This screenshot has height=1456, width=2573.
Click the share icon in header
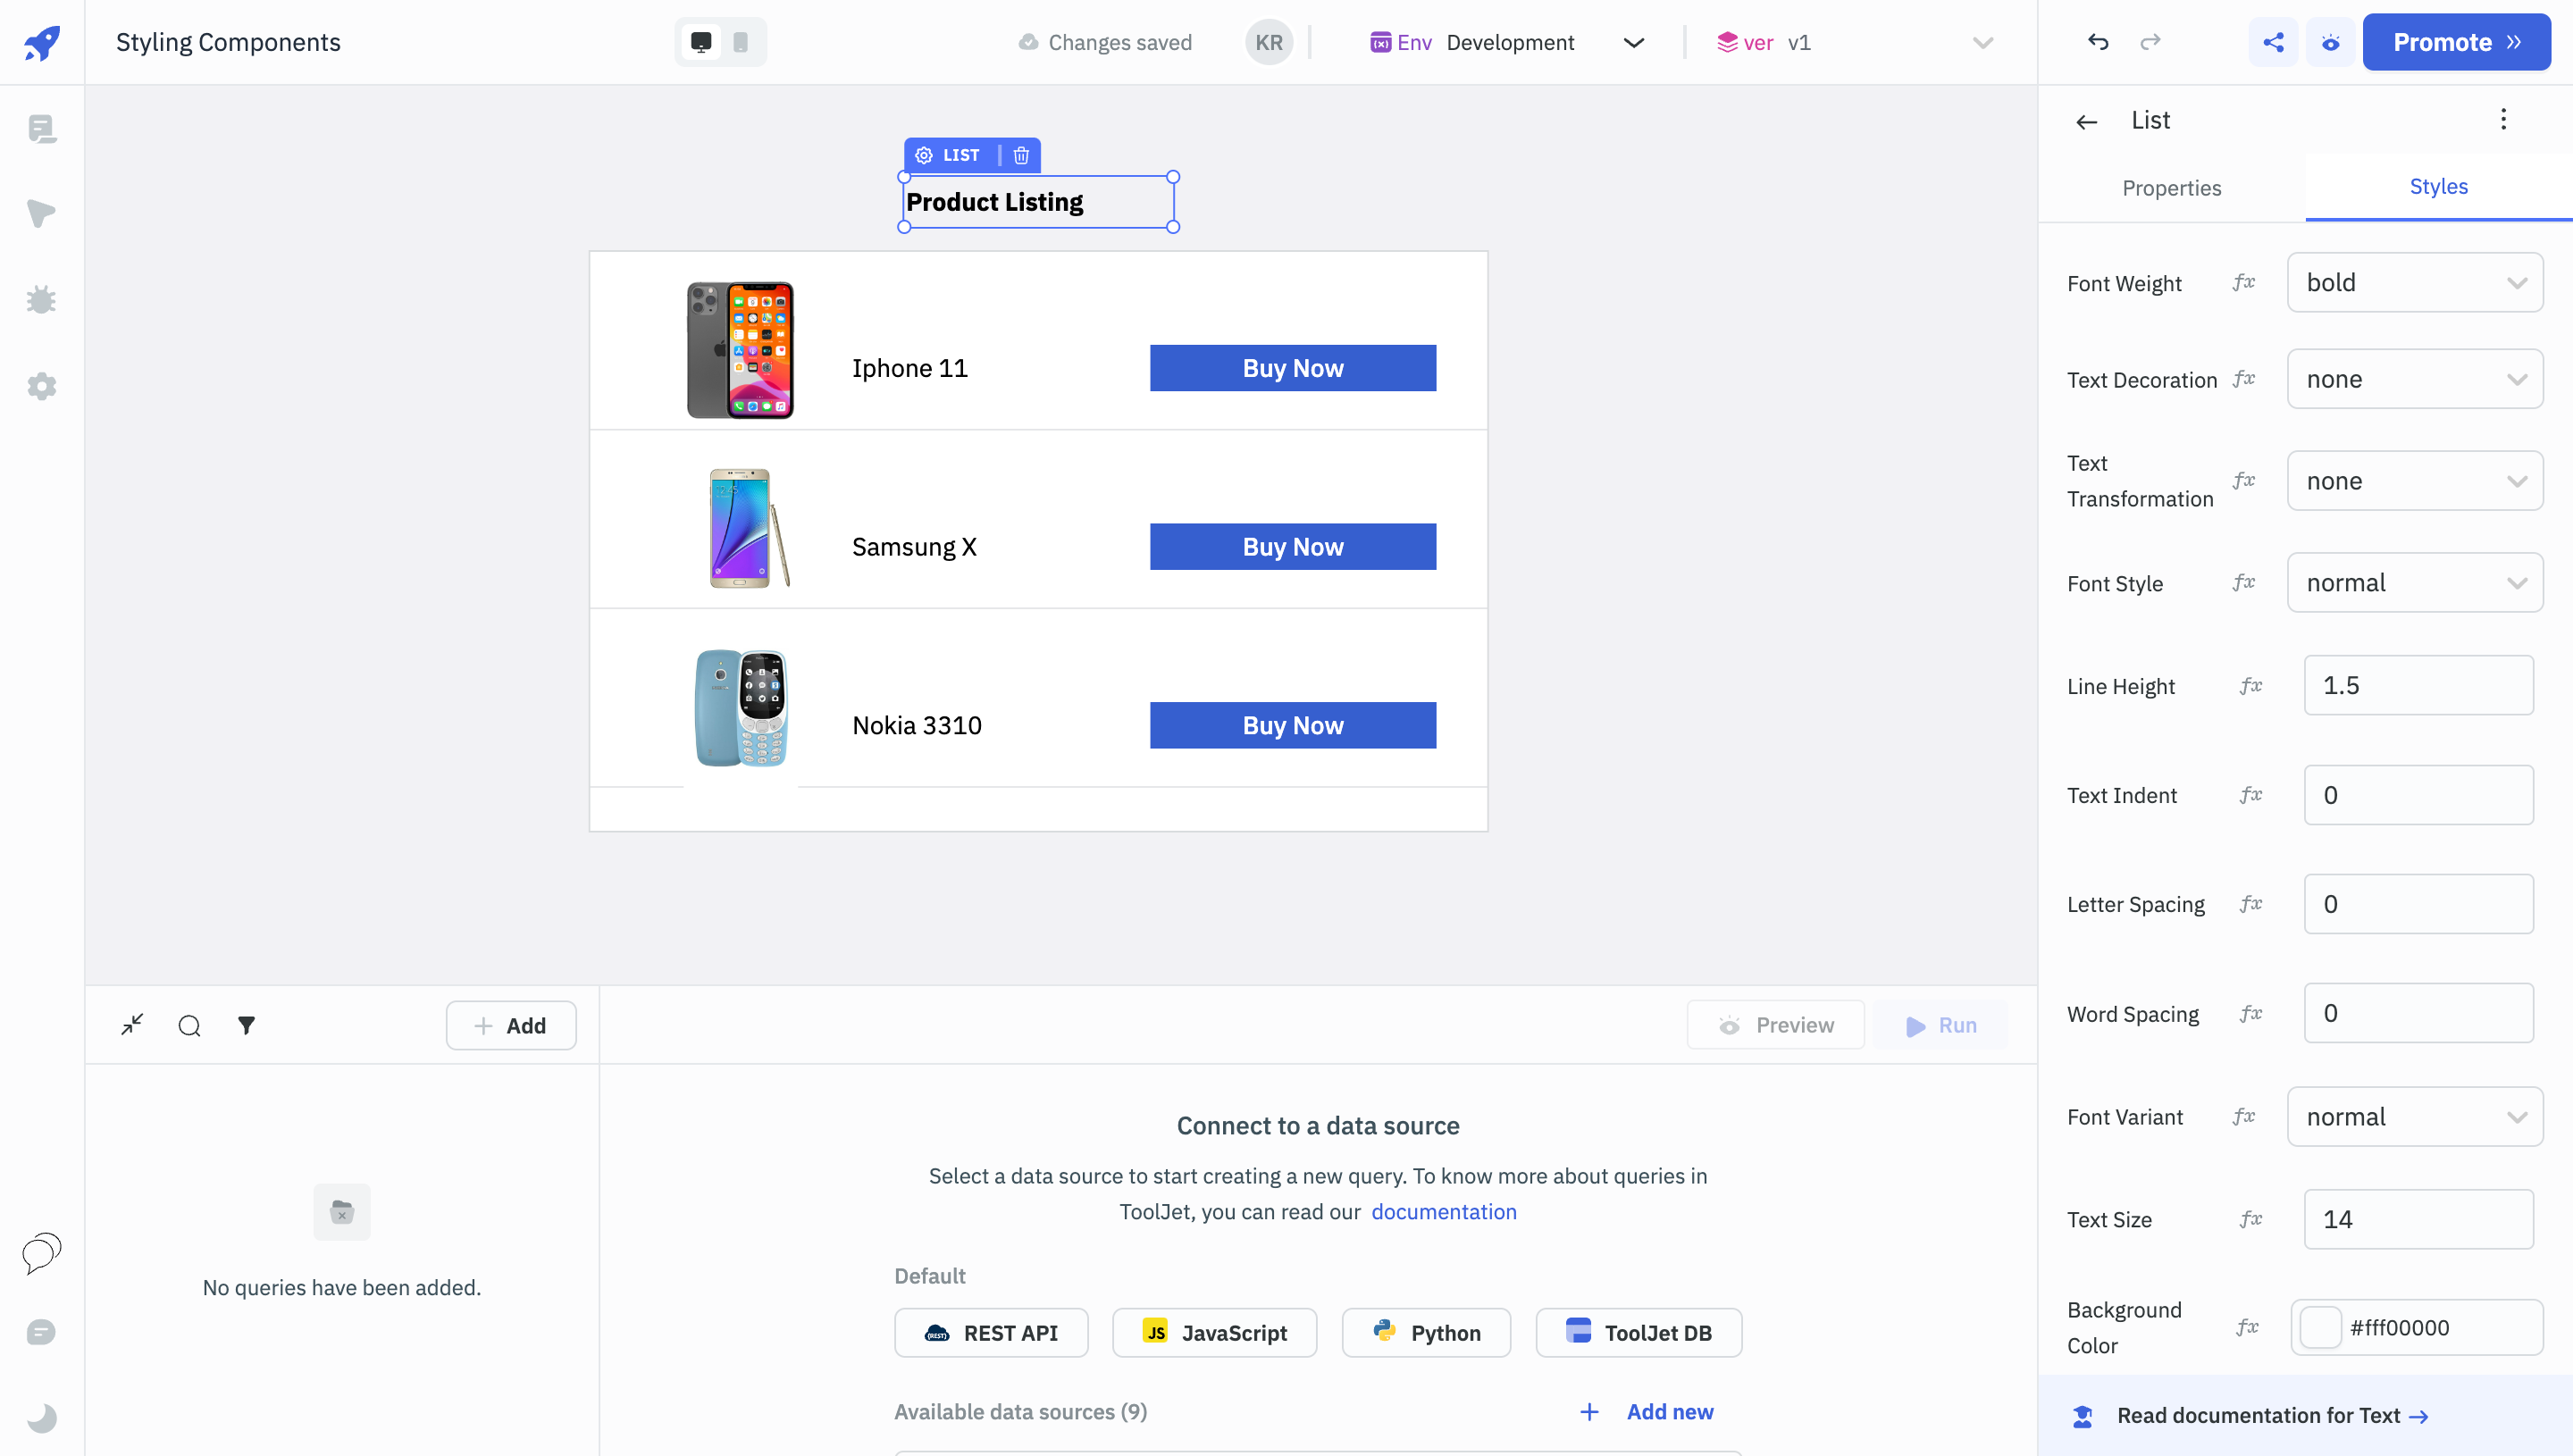[x=2273, y=42]
